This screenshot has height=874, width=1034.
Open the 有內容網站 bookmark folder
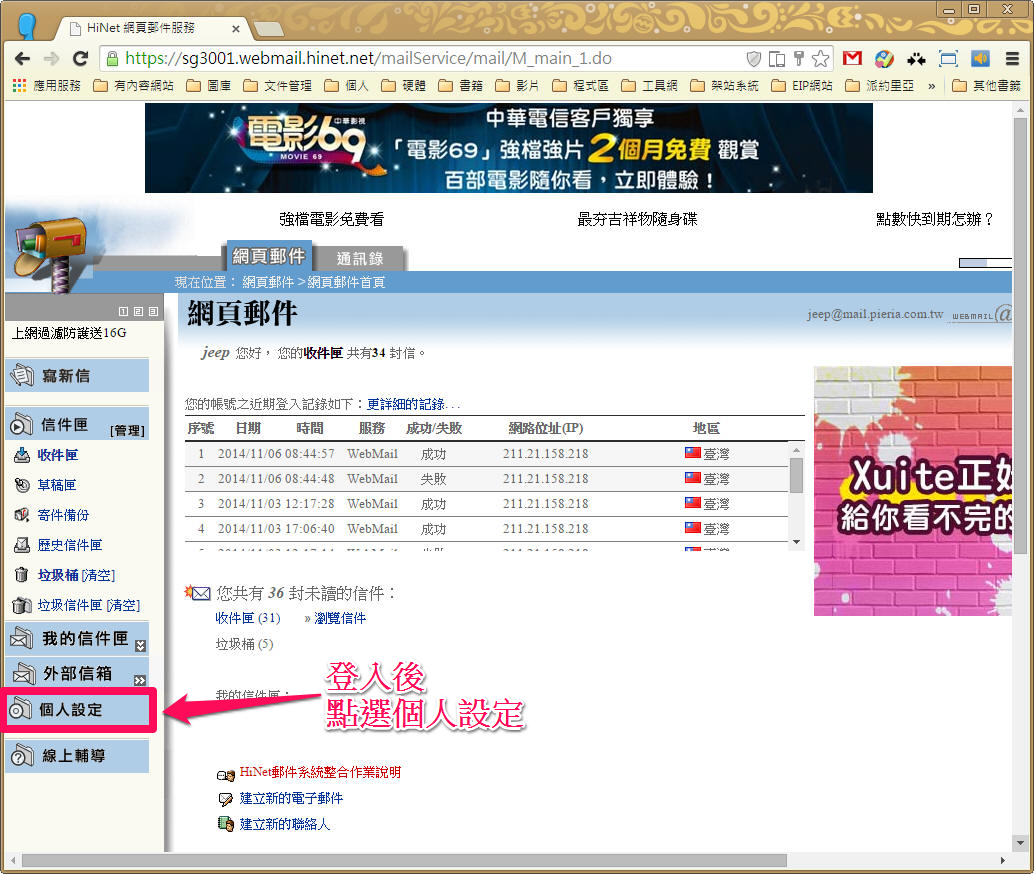[x=134, y=86]
